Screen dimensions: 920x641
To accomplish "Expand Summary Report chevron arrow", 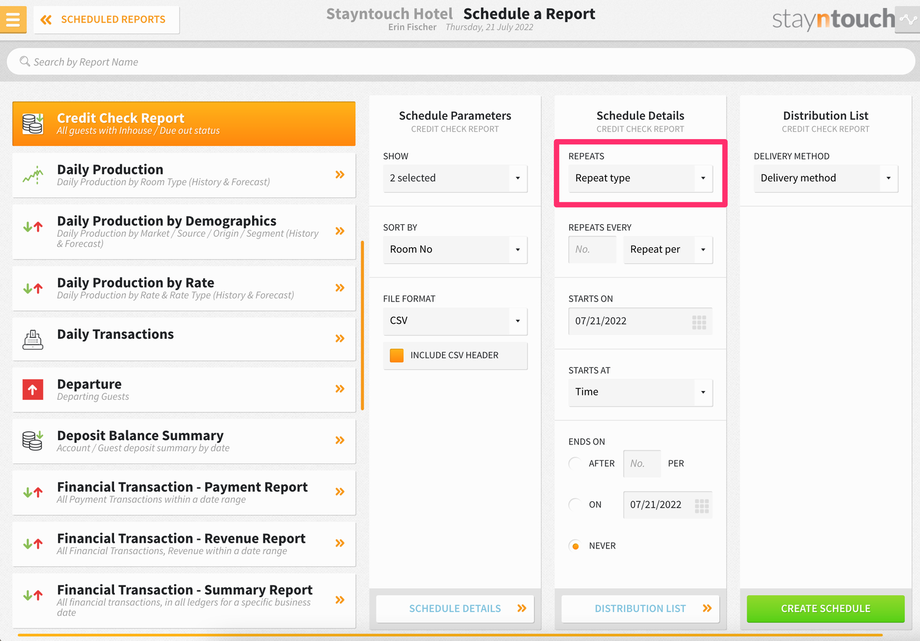I will (340, 599).
